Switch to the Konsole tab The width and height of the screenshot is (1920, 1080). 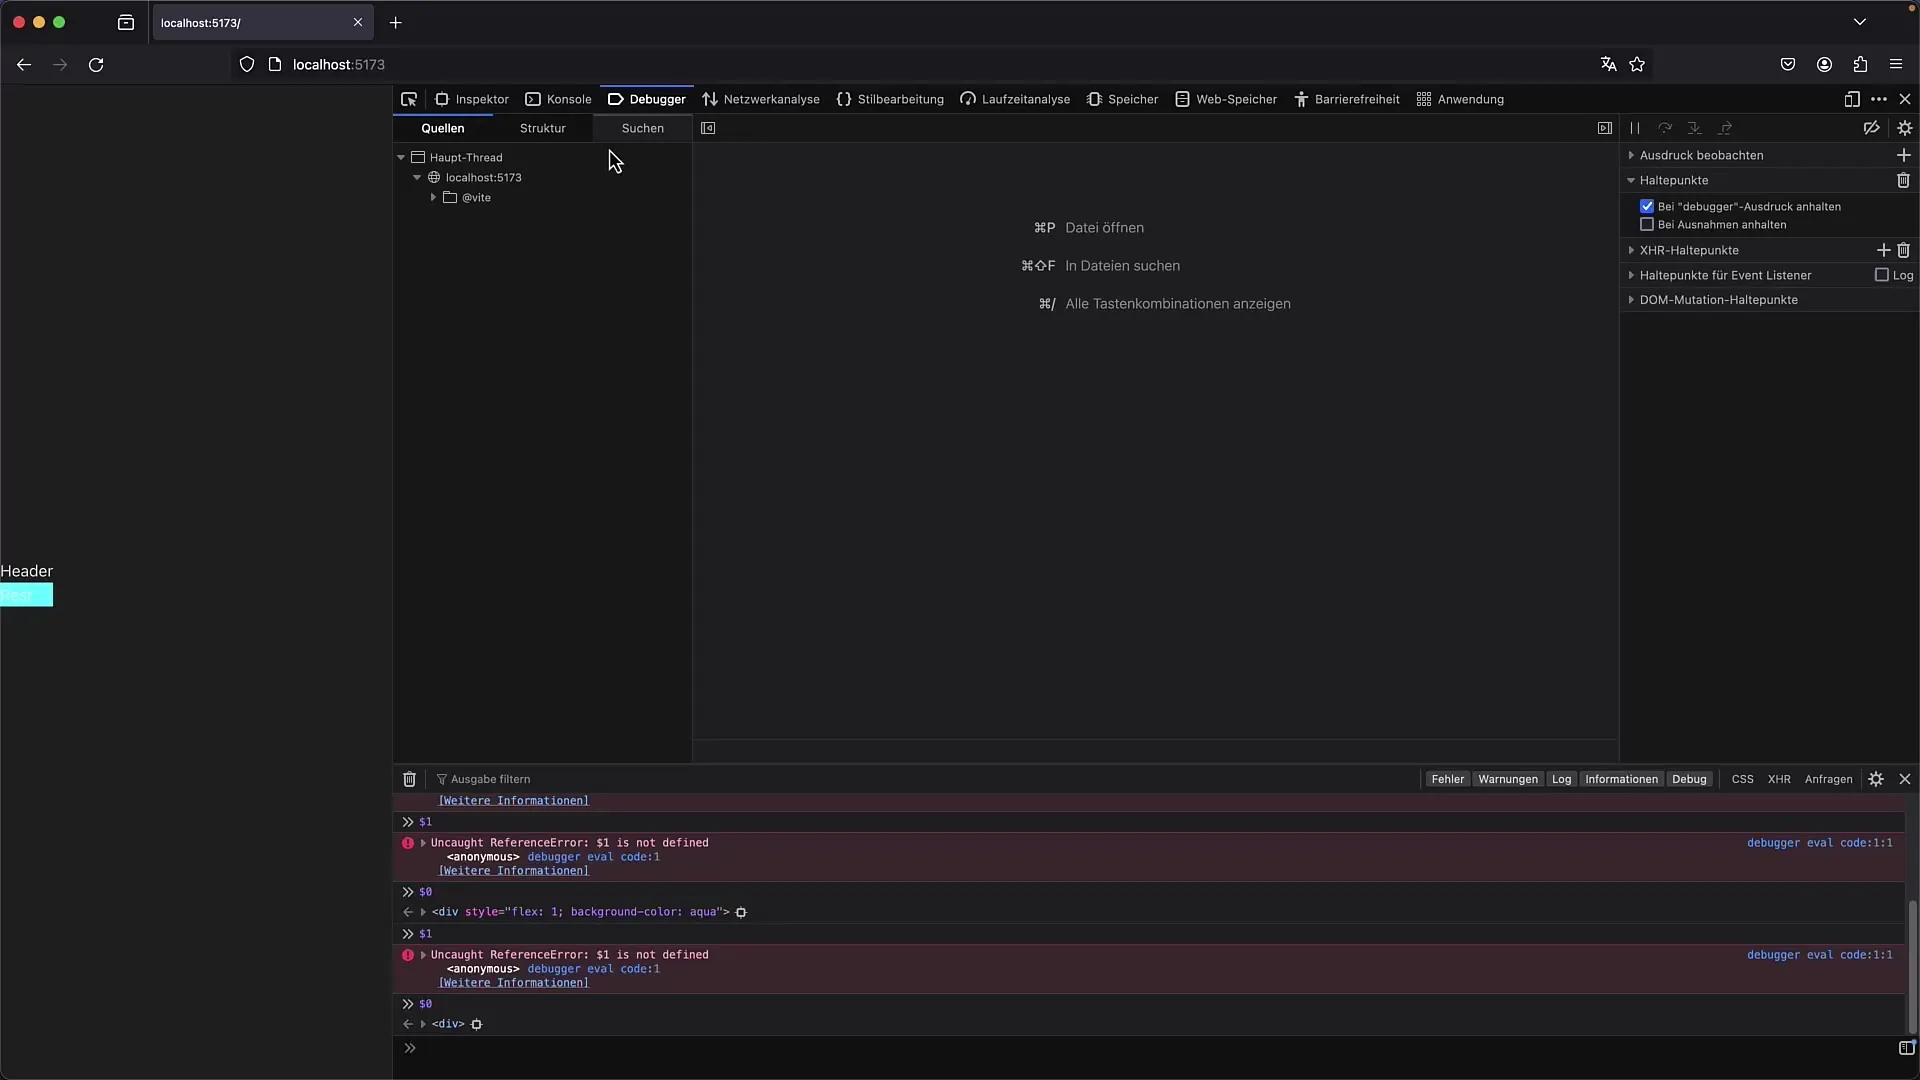click(558, 99)
